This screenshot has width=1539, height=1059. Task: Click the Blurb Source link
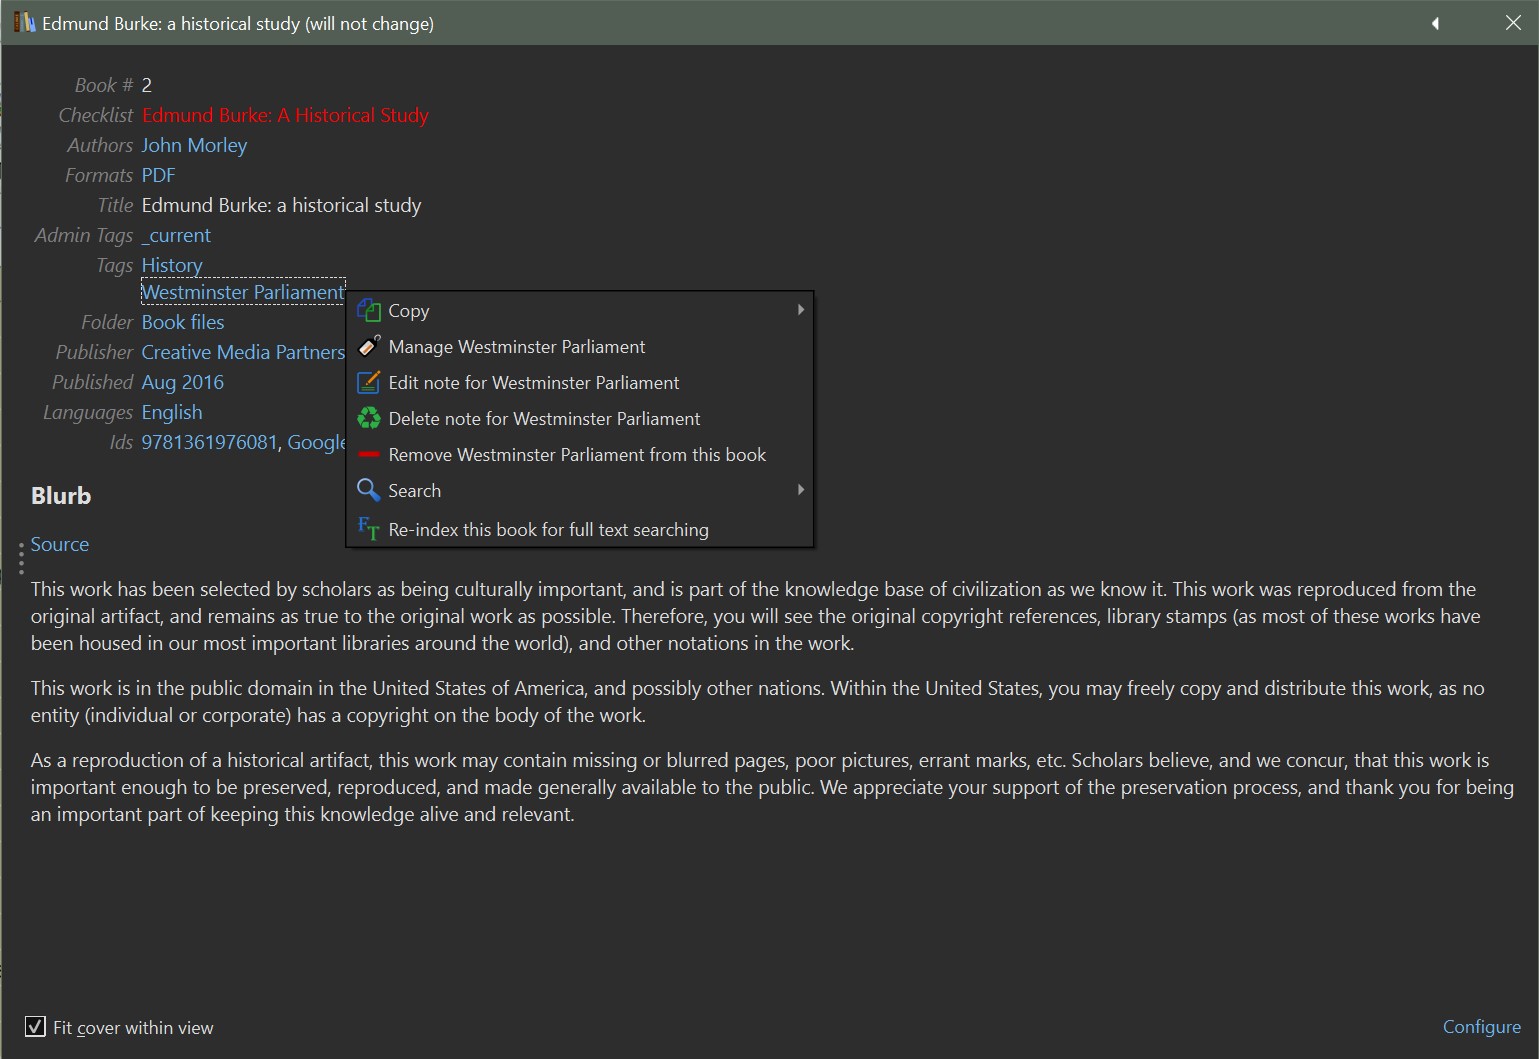point(60,544)
